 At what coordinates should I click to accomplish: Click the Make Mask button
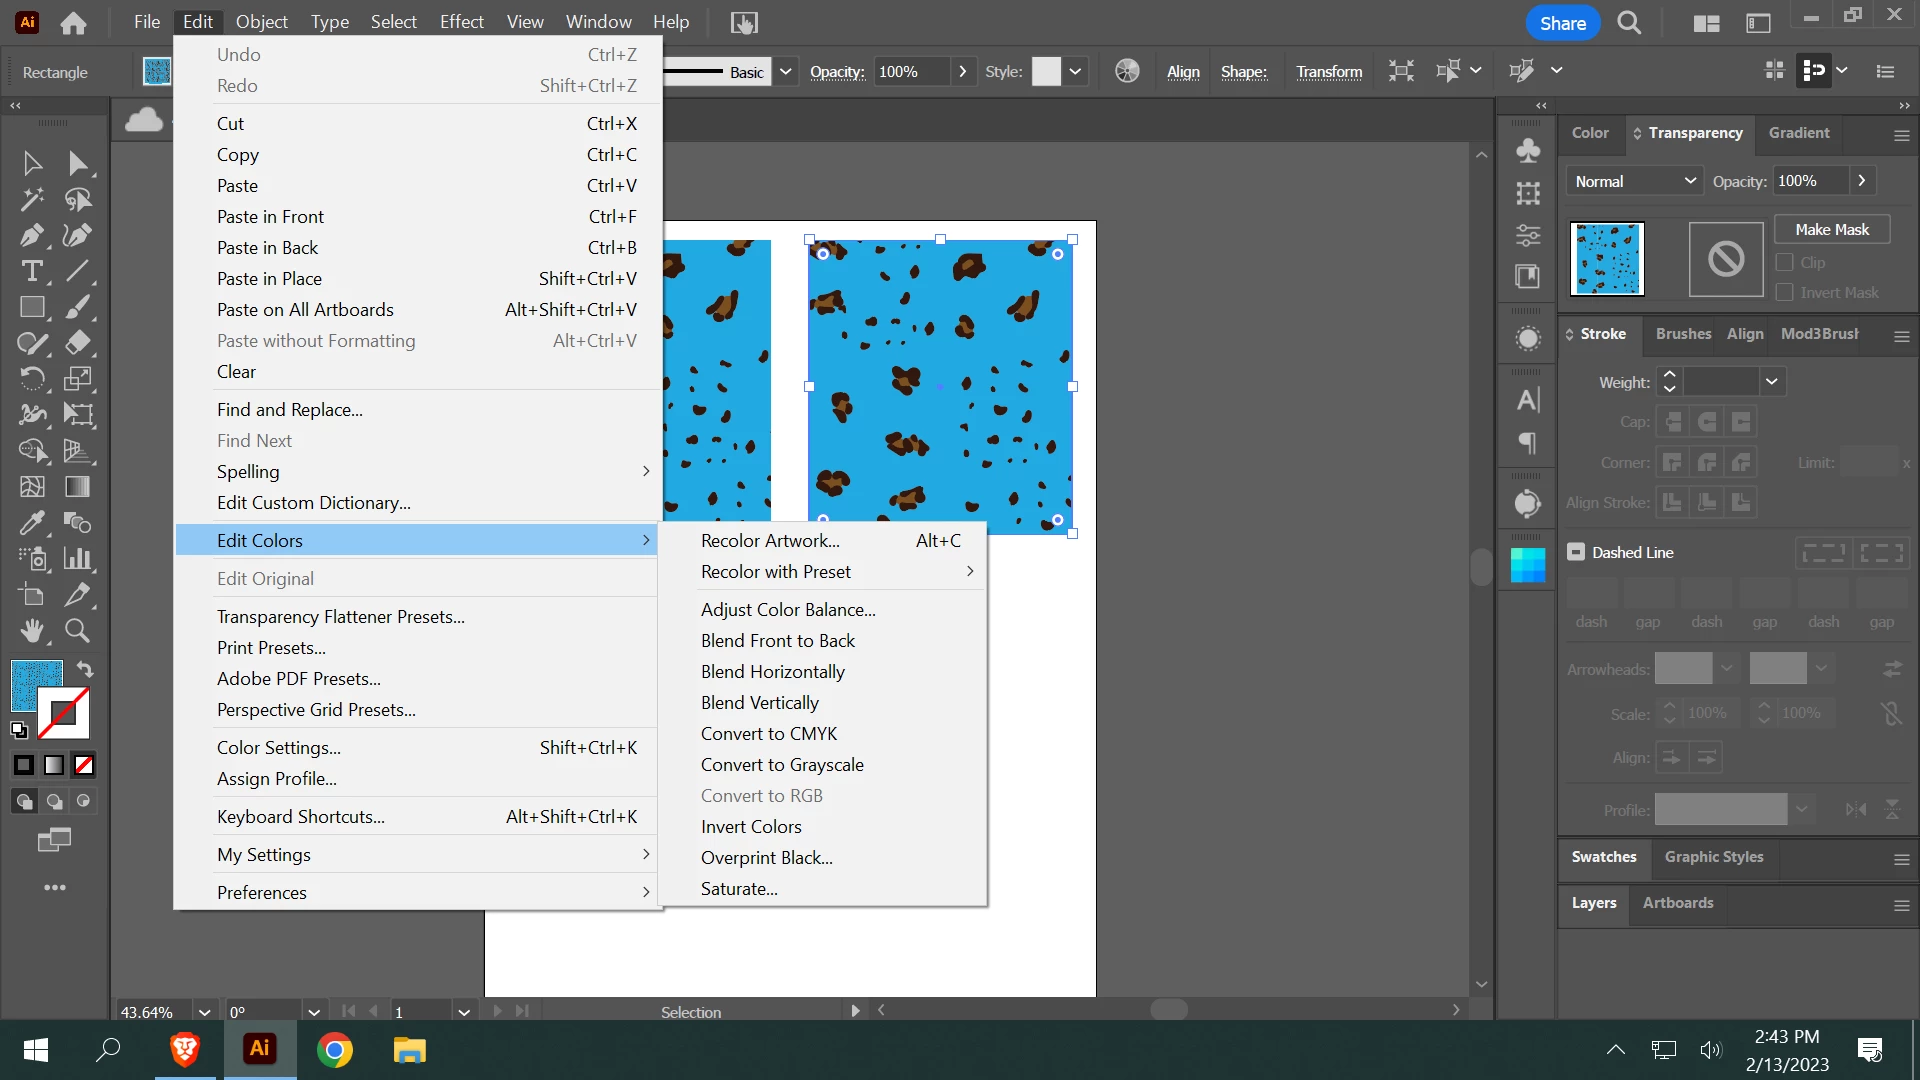pyautogui.click(x=1831, y=229)
